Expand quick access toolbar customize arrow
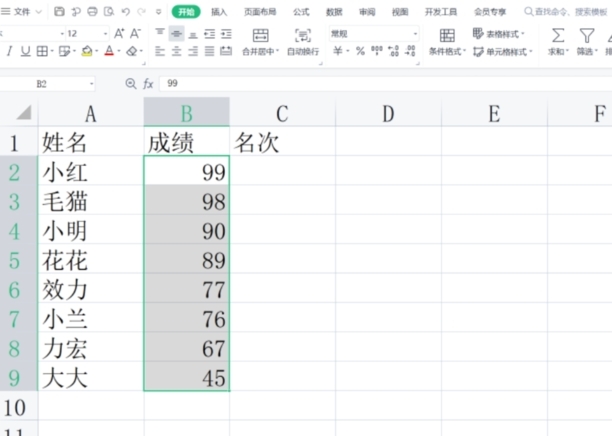The height and width of the screenshot is (436, 612). coord(158,12)
